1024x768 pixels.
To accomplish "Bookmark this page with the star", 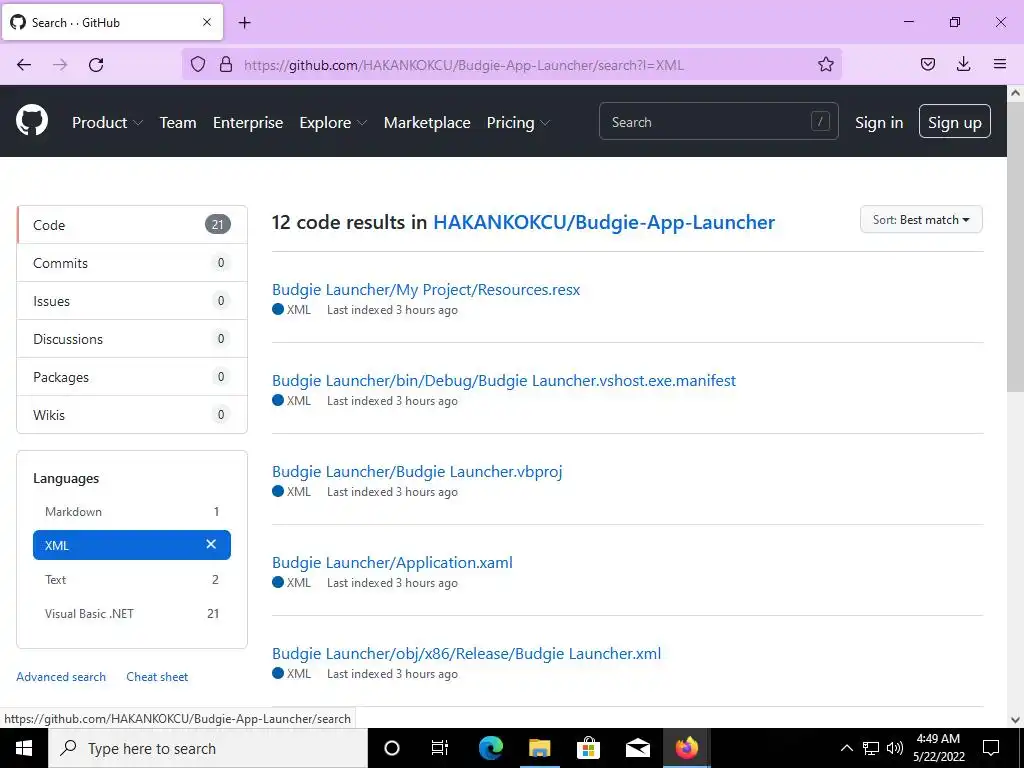I will (x=825, y=64).
